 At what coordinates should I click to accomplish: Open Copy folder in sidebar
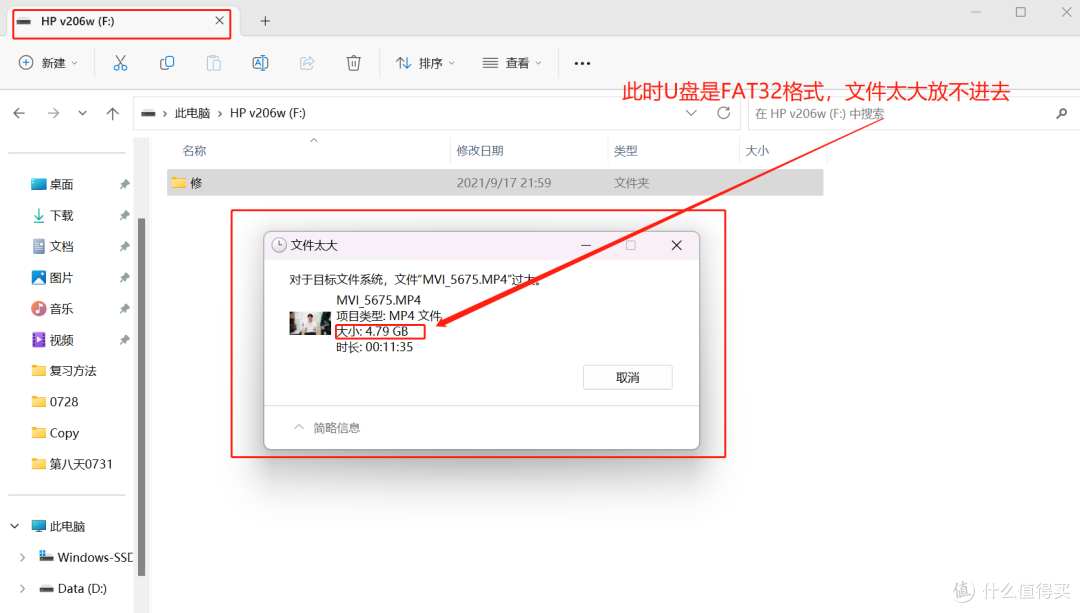point(55,433)
